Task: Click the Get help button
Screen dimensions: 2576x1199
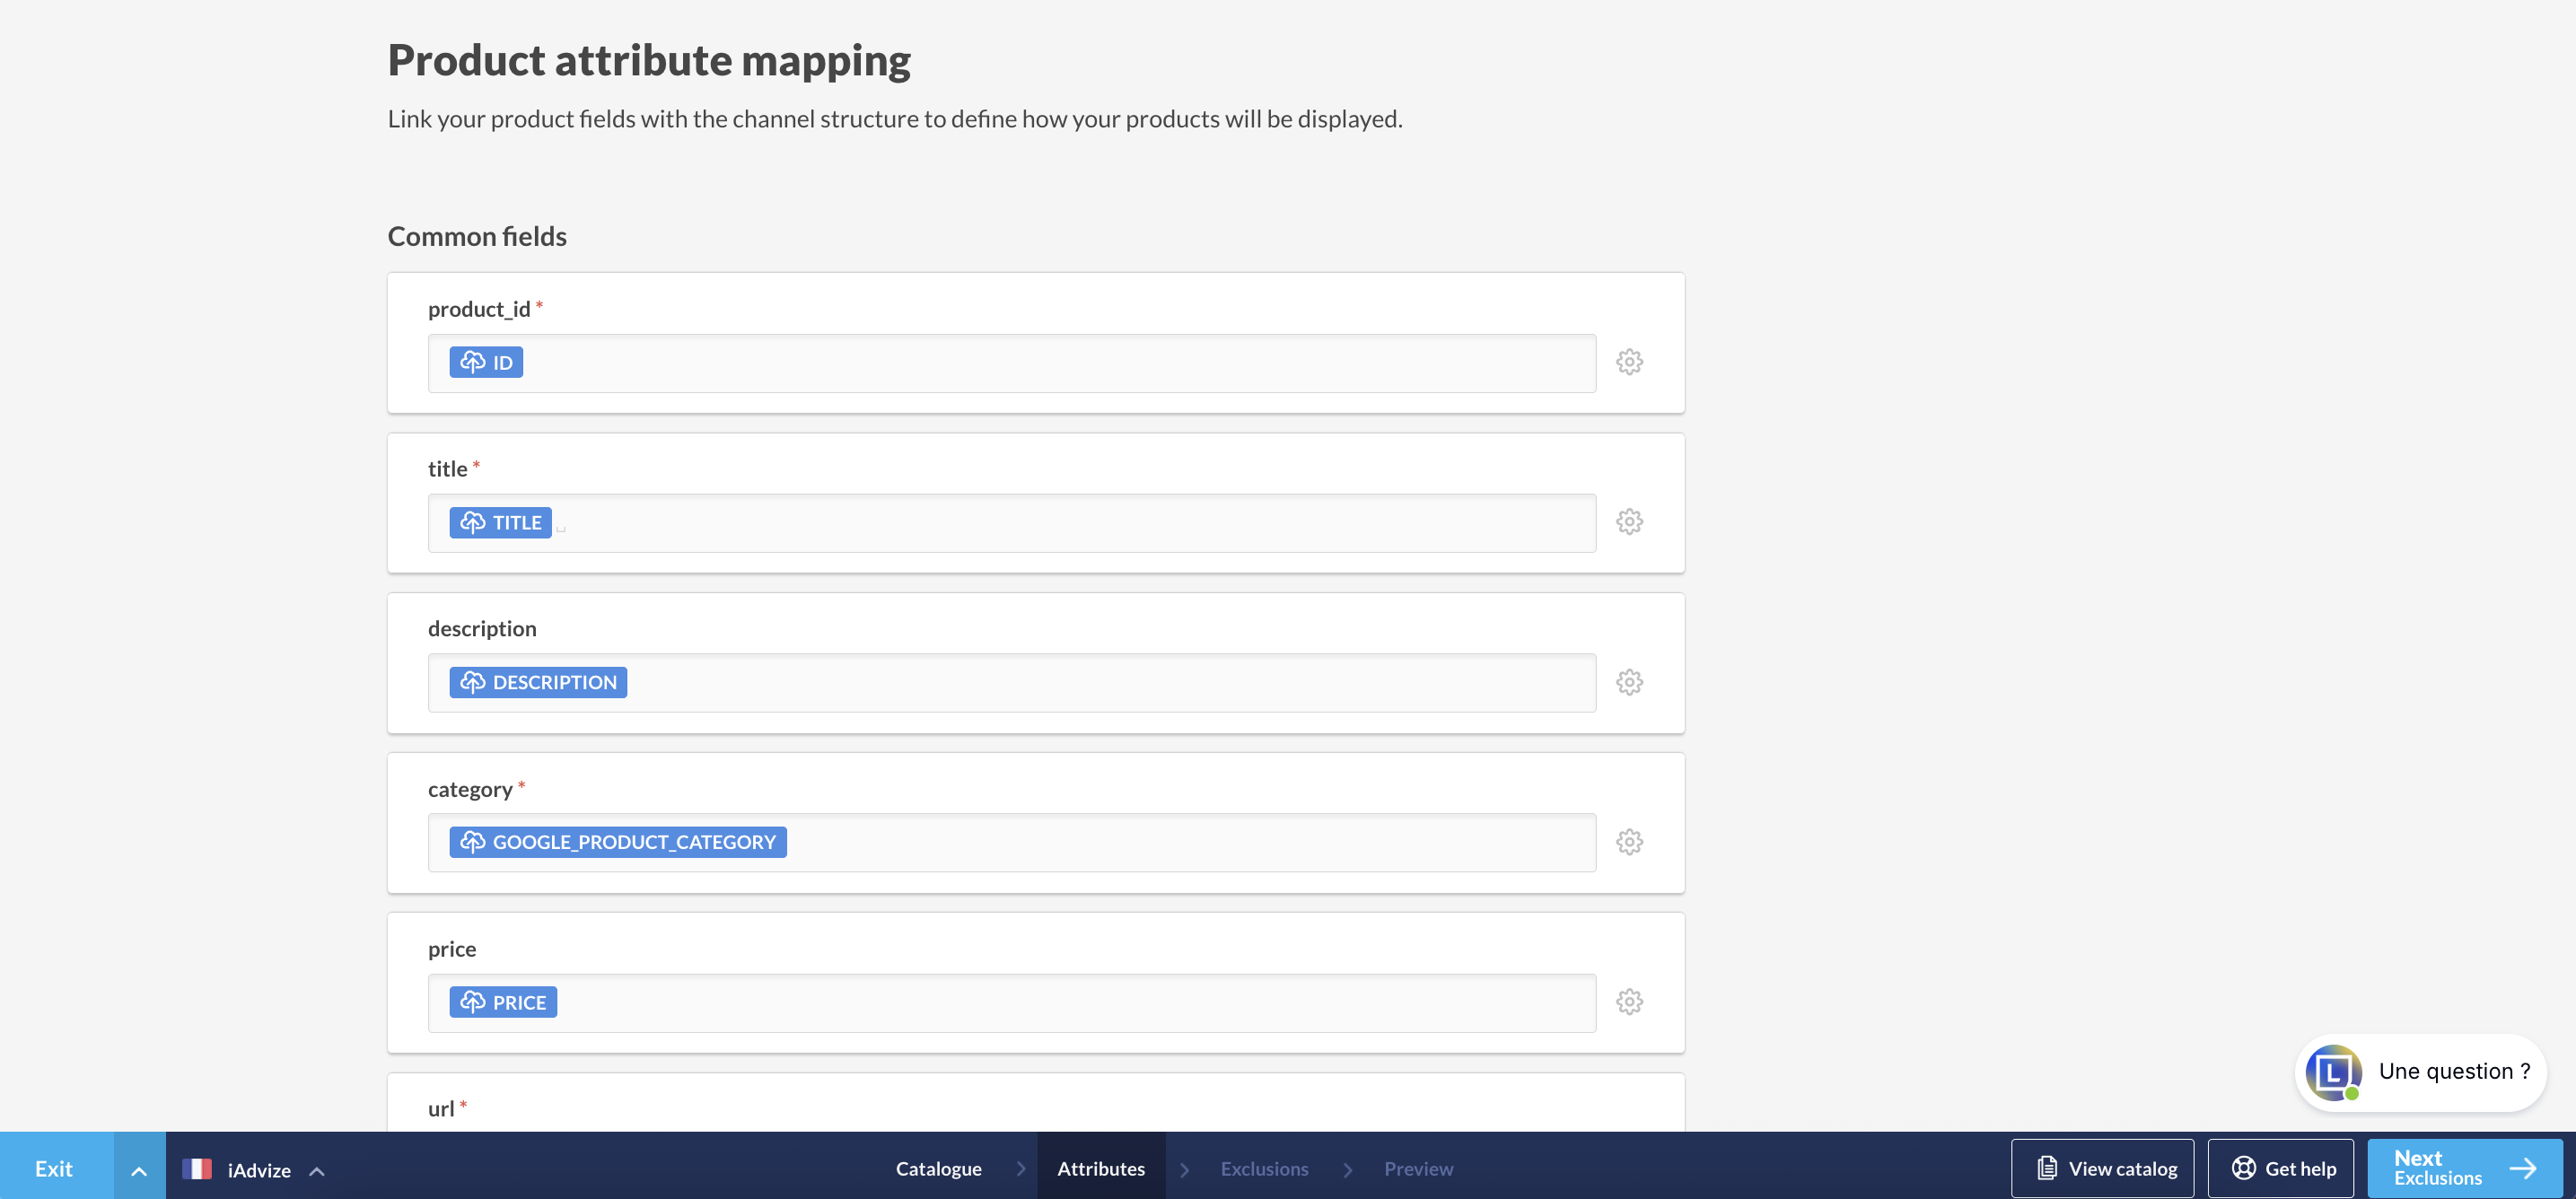Action: (2280, 1168)
